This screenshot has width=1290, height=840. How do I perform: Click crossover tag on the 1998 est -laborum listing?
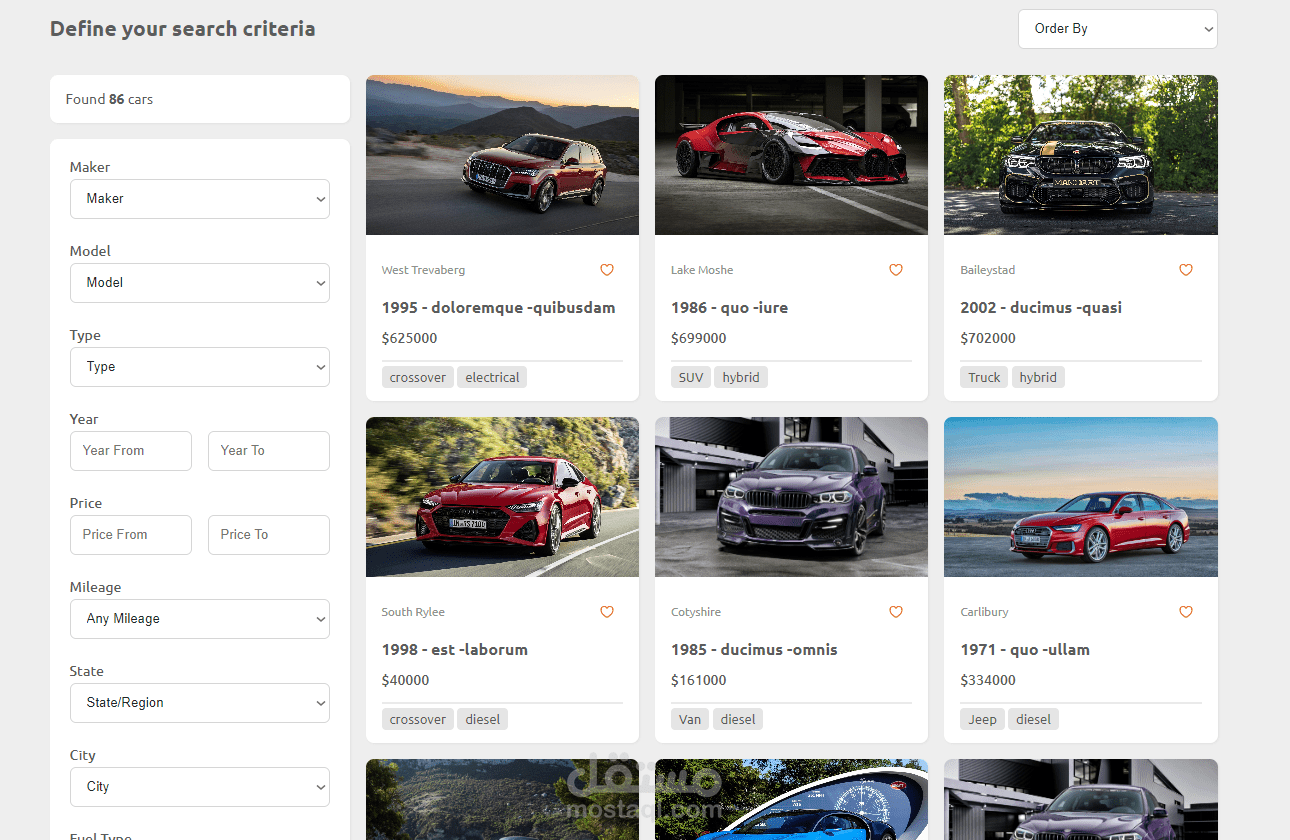418,719
